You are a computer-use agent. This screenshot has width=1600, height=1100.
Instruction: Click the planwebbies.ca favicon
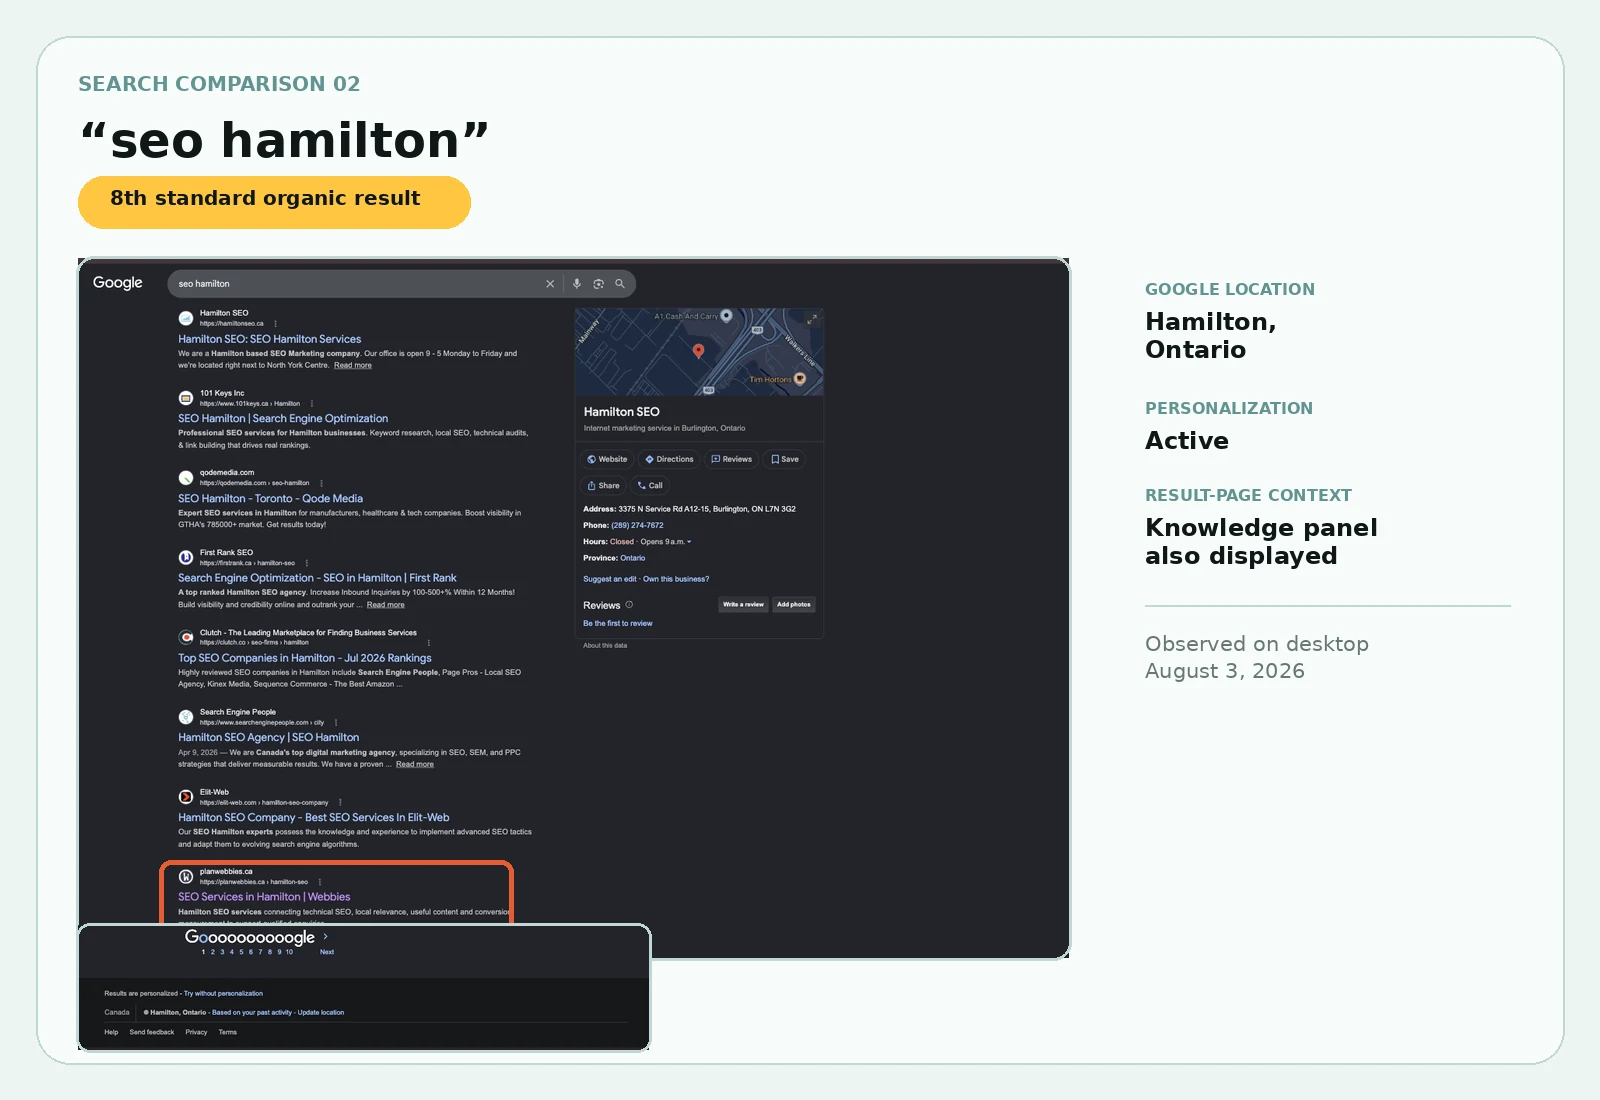[186, 877]
